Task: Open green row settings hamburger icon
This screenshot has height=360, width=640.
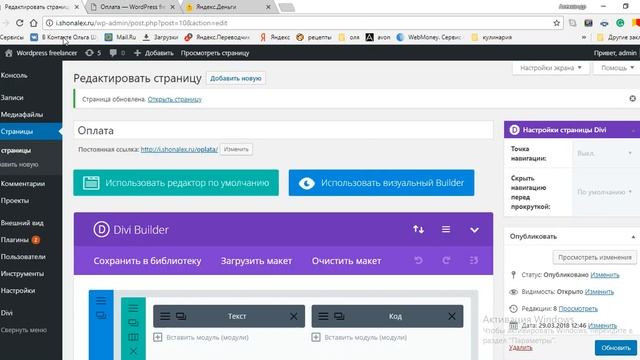Action: coord(133,308)
